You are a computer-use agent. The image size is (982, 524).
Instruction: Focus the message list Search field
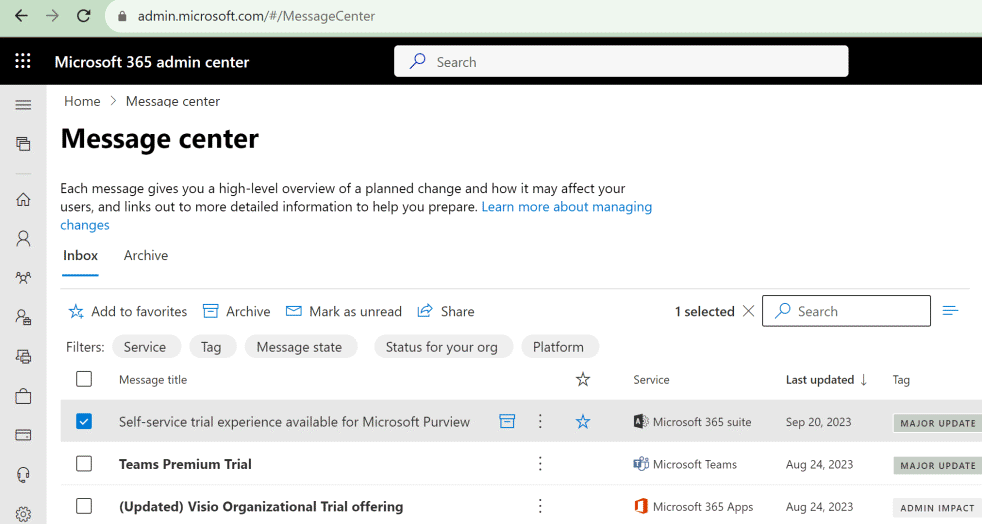coord(846,311)
